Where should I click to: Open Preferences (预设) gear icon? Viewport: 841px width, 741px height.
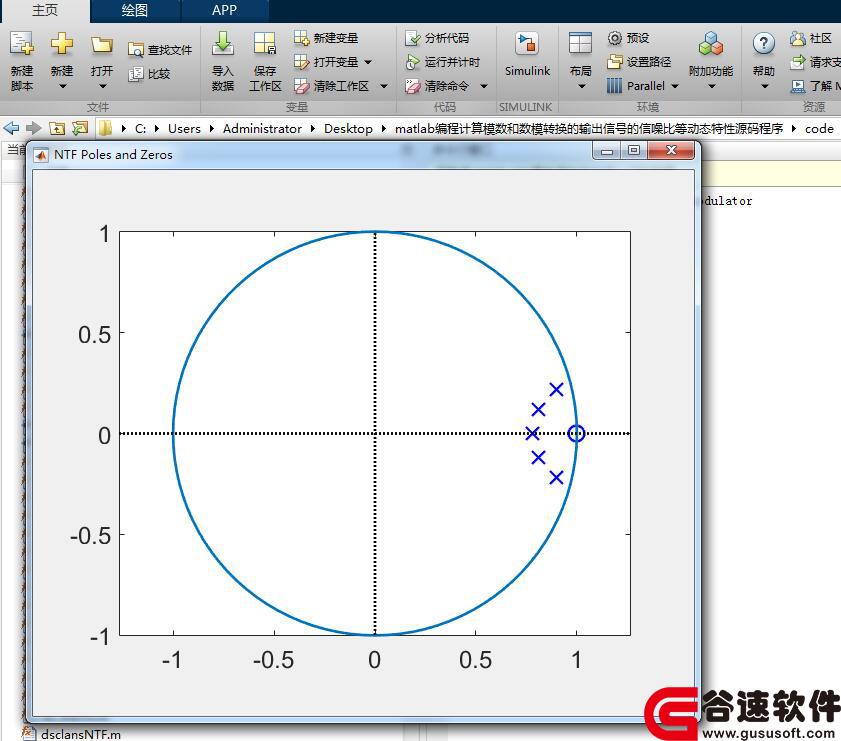pyautogui.click(x=615, y=38)
